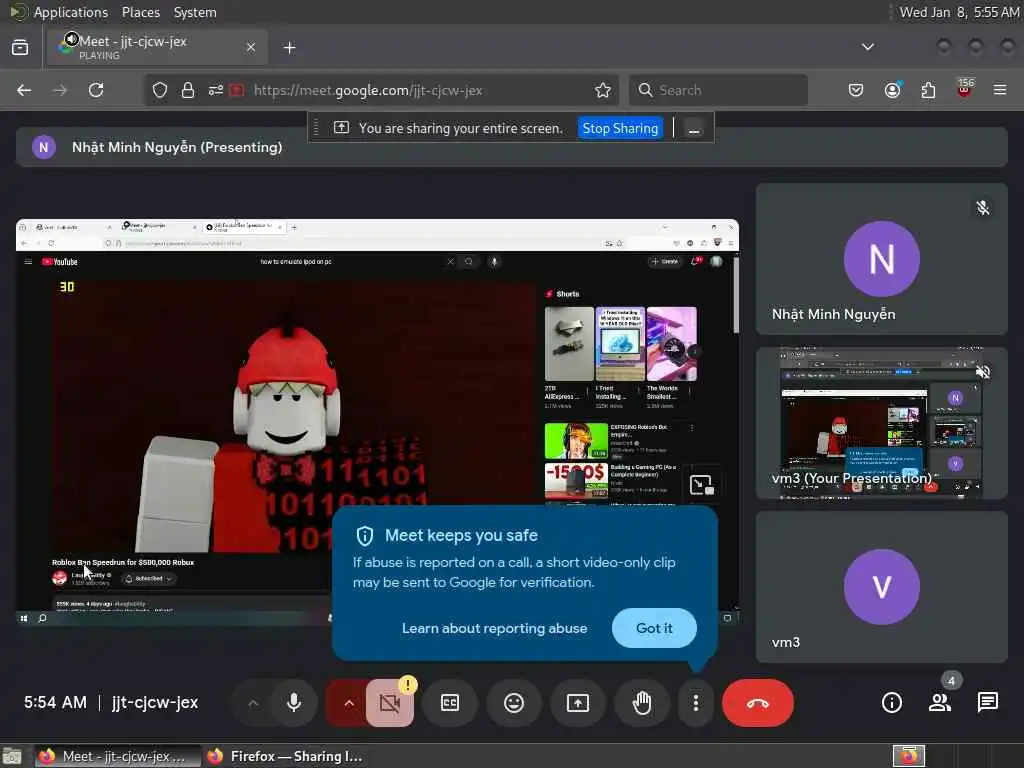Open Firefox account icon
This screenshot has height=768, width=1024.
(x=892, y=90)
